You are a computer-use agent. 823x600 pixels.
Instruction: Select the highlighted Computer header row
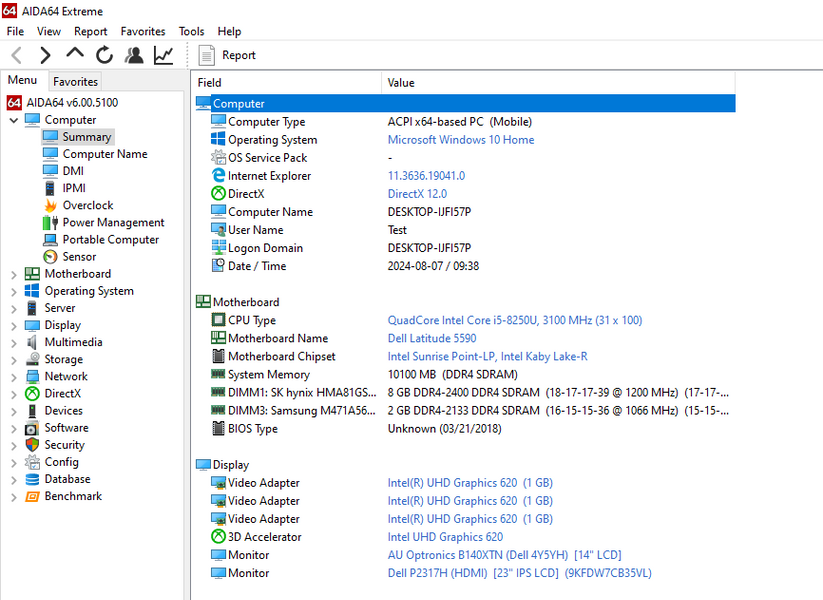pyautogui.click(x=466, y=103)
